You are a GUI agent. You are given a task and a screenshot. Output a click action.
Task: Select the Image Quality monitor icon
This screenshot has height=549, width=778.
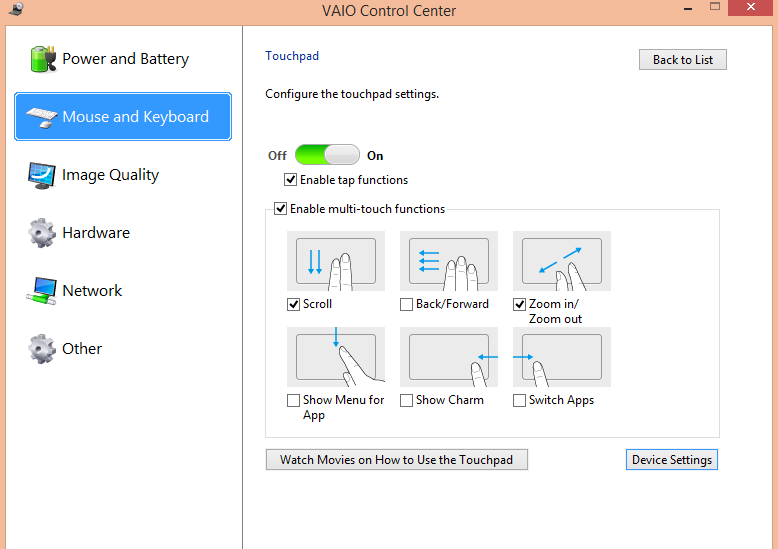(42, 175)
